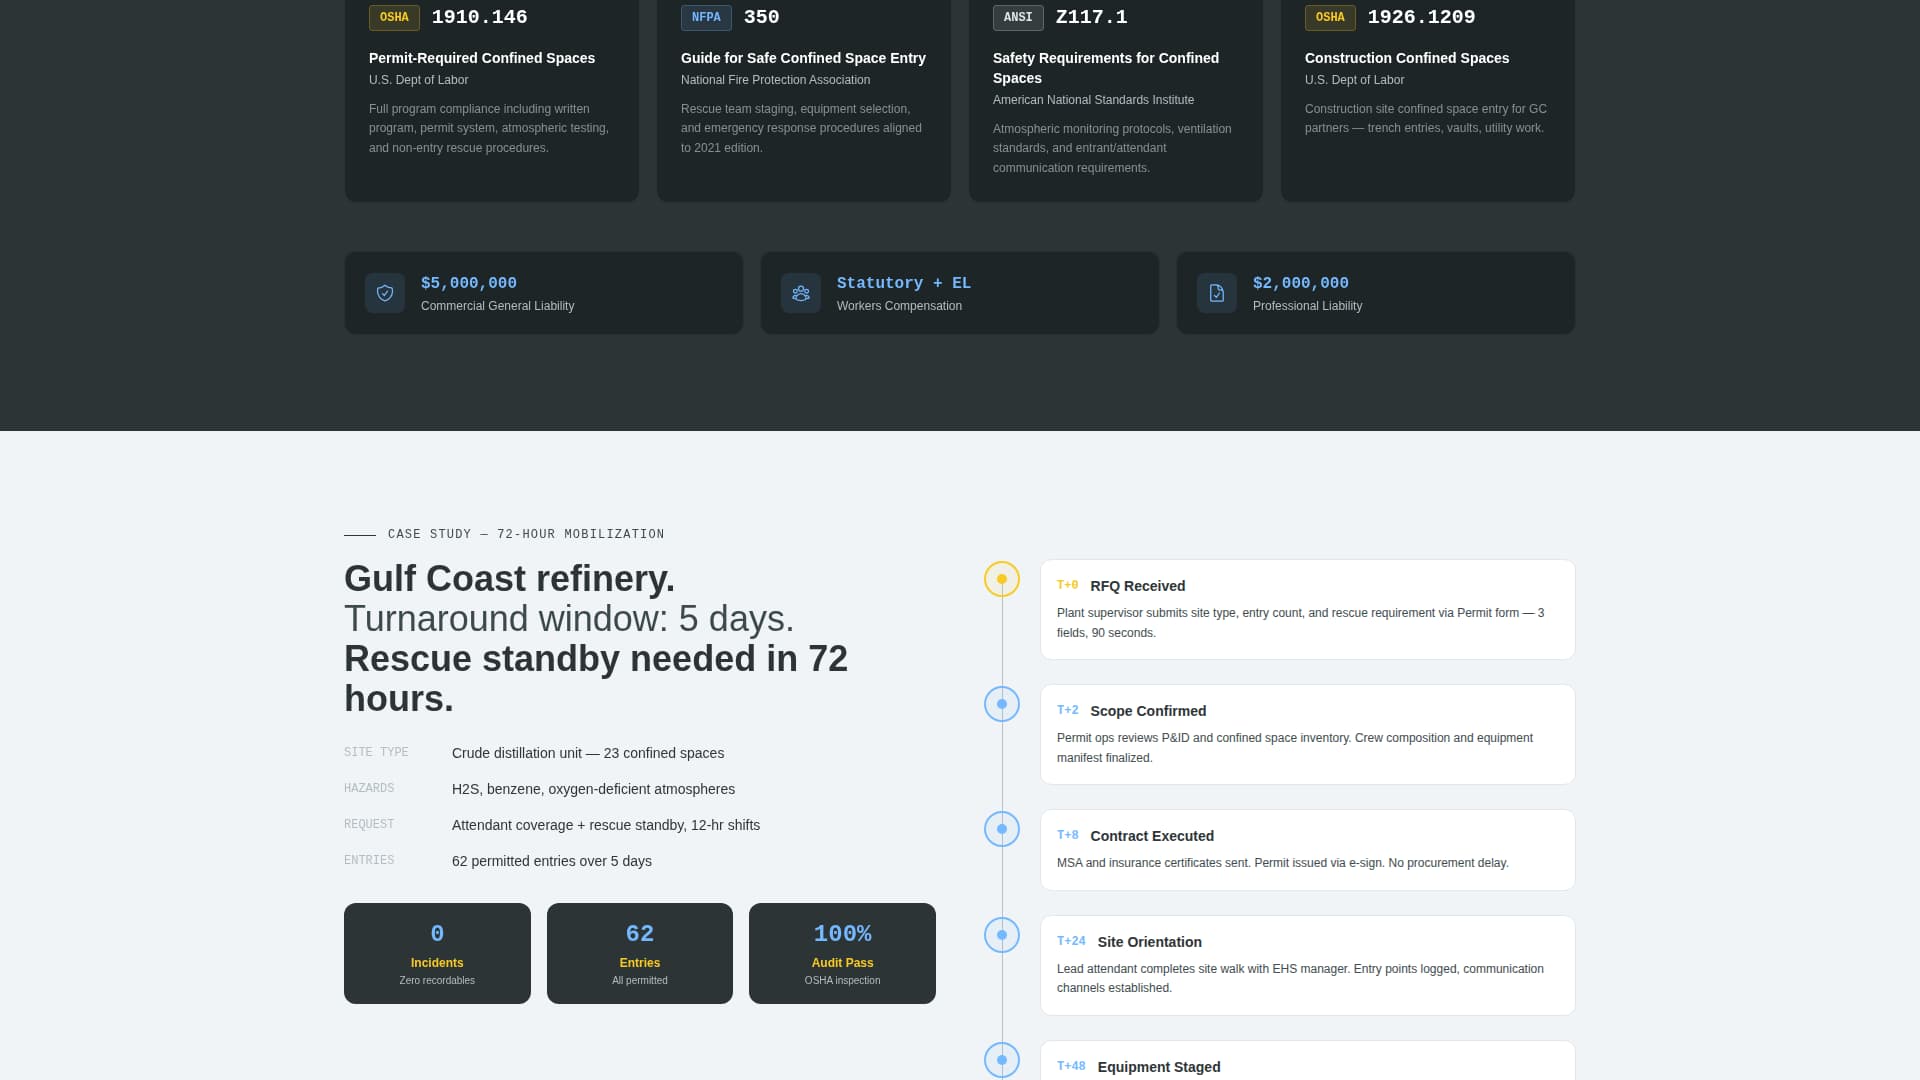Select the T+24 Site Orientation timeline marker
Screen dimensions: 1920x1080
[1002, 935]
